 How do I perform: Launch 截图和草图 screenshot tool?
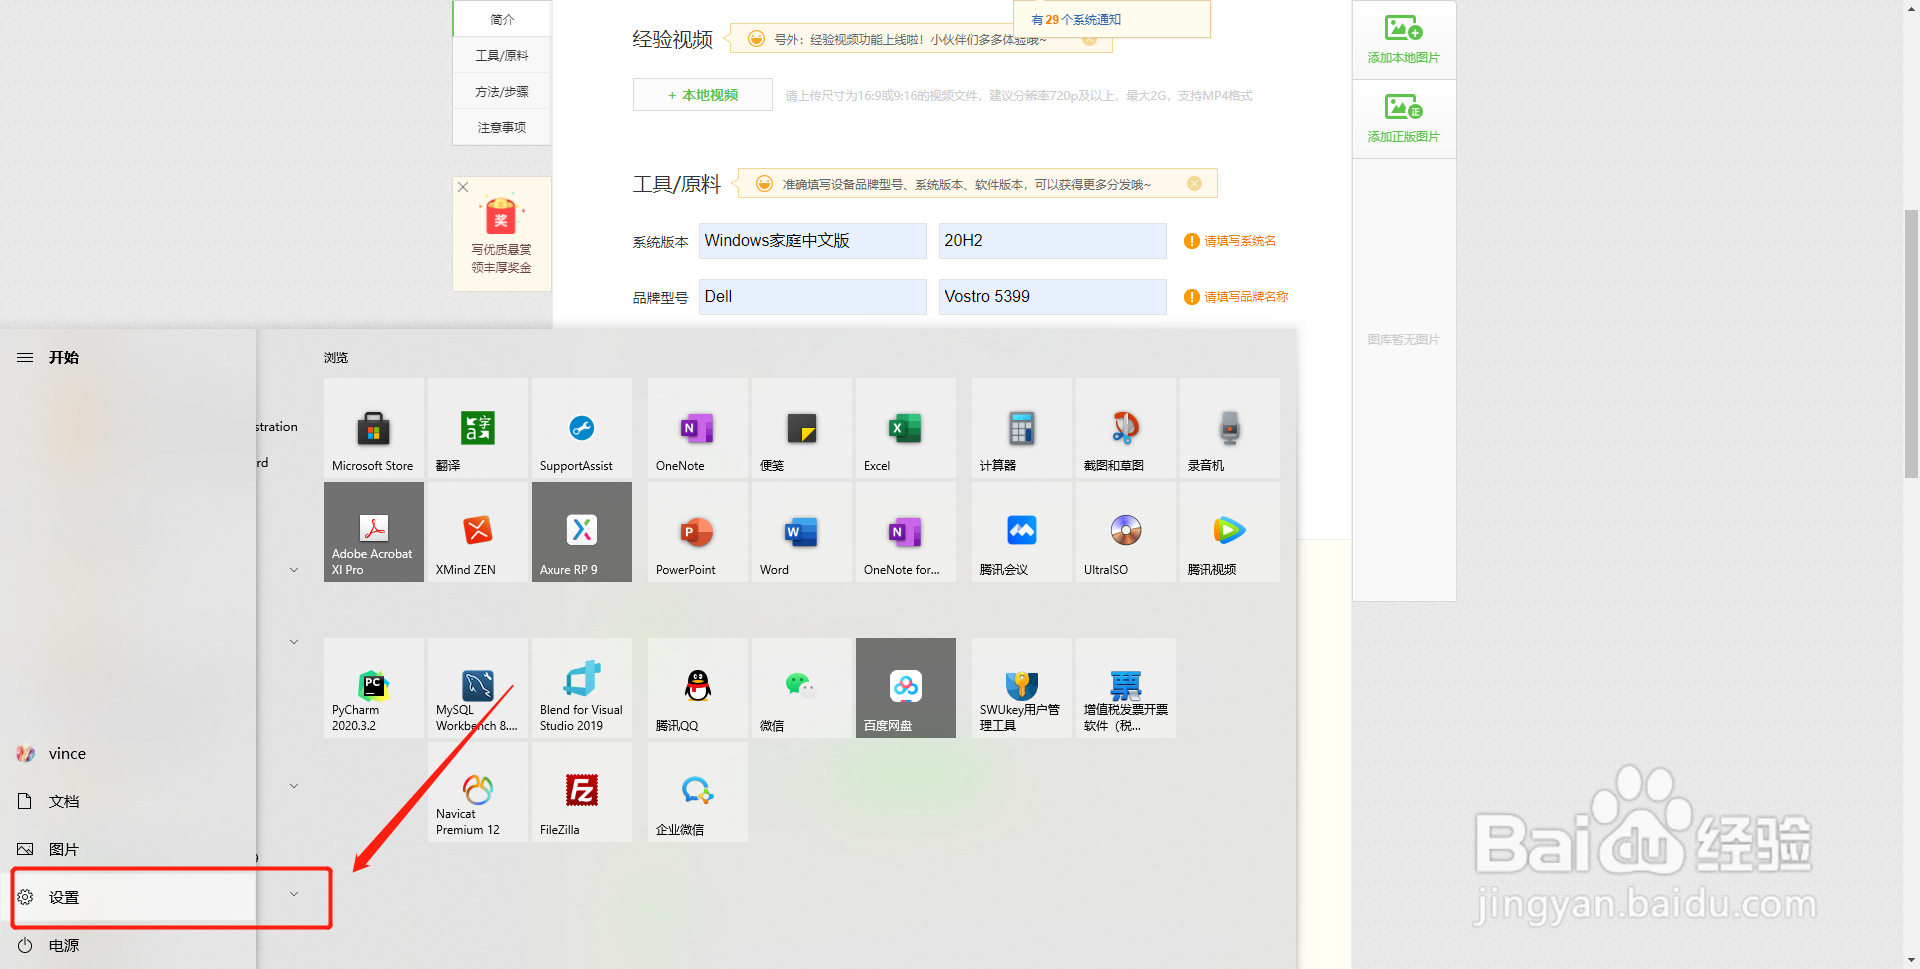[1124, 427]
